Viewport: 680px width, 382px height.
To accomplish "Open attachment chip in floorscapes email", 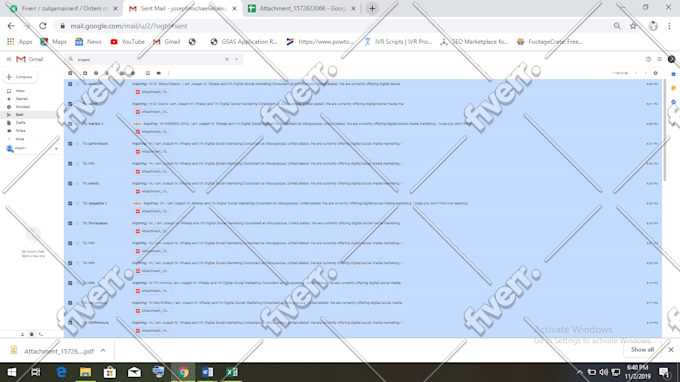I will (152, 231).
